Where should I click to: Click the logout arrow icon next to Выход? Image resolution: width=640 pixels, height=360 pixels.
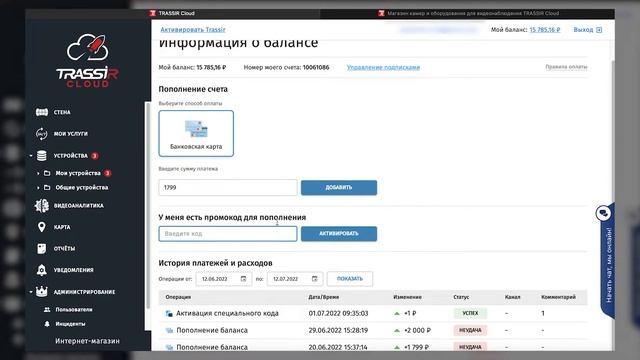tap(599, 30)
